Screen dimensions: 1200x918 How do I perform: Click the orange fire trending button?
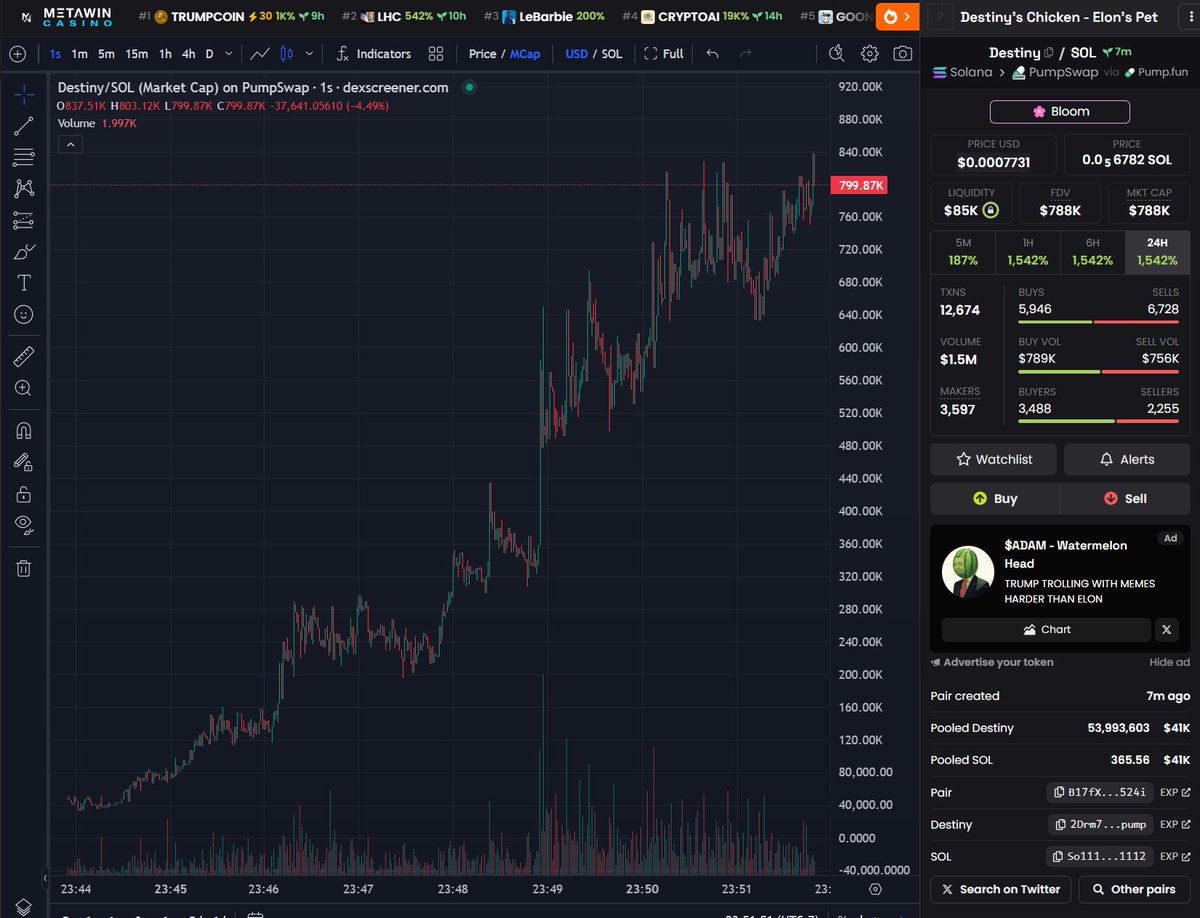coord(896,17)
